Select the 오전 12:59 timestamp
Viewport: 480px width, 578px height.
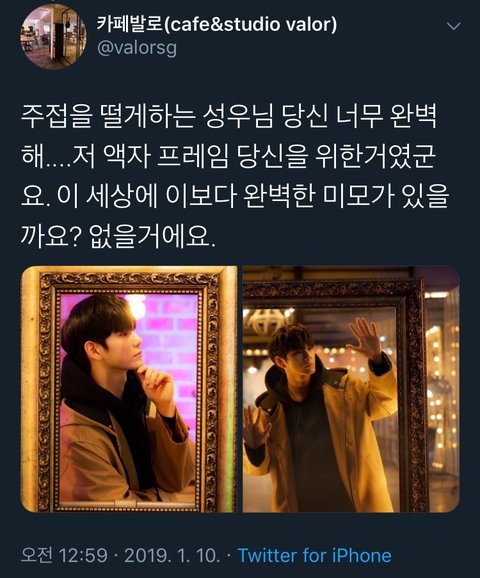[x=64, y=555]
